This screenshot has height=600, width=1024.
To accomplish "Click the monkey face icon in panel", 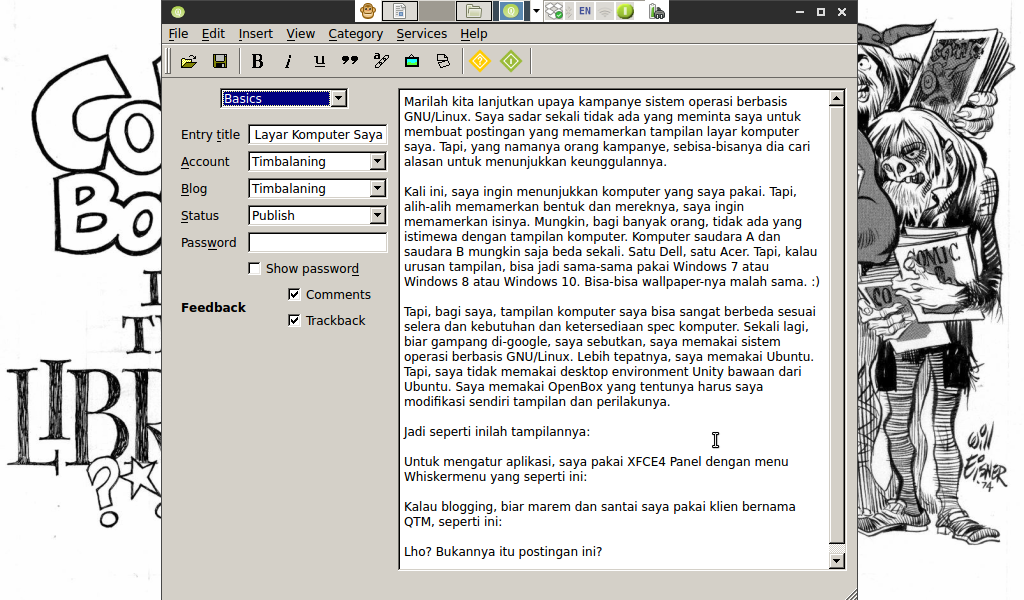I will click(368, 11).
